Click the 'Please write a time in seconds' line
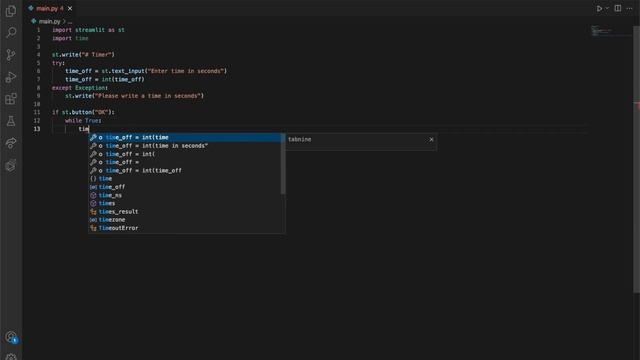 134,96
